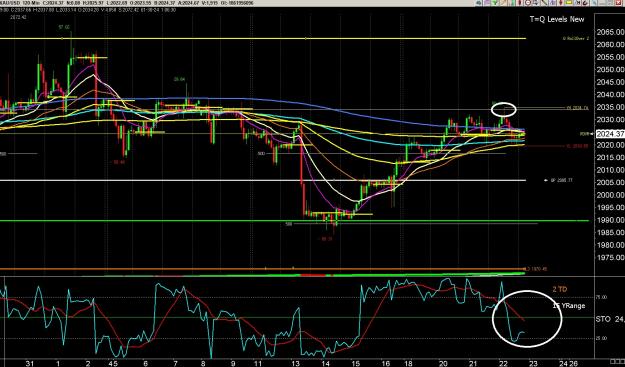The width and height of the screenshot is (625, 367).
Task: Click the 2045.00 price axis label
Action: tap(610, 82)
